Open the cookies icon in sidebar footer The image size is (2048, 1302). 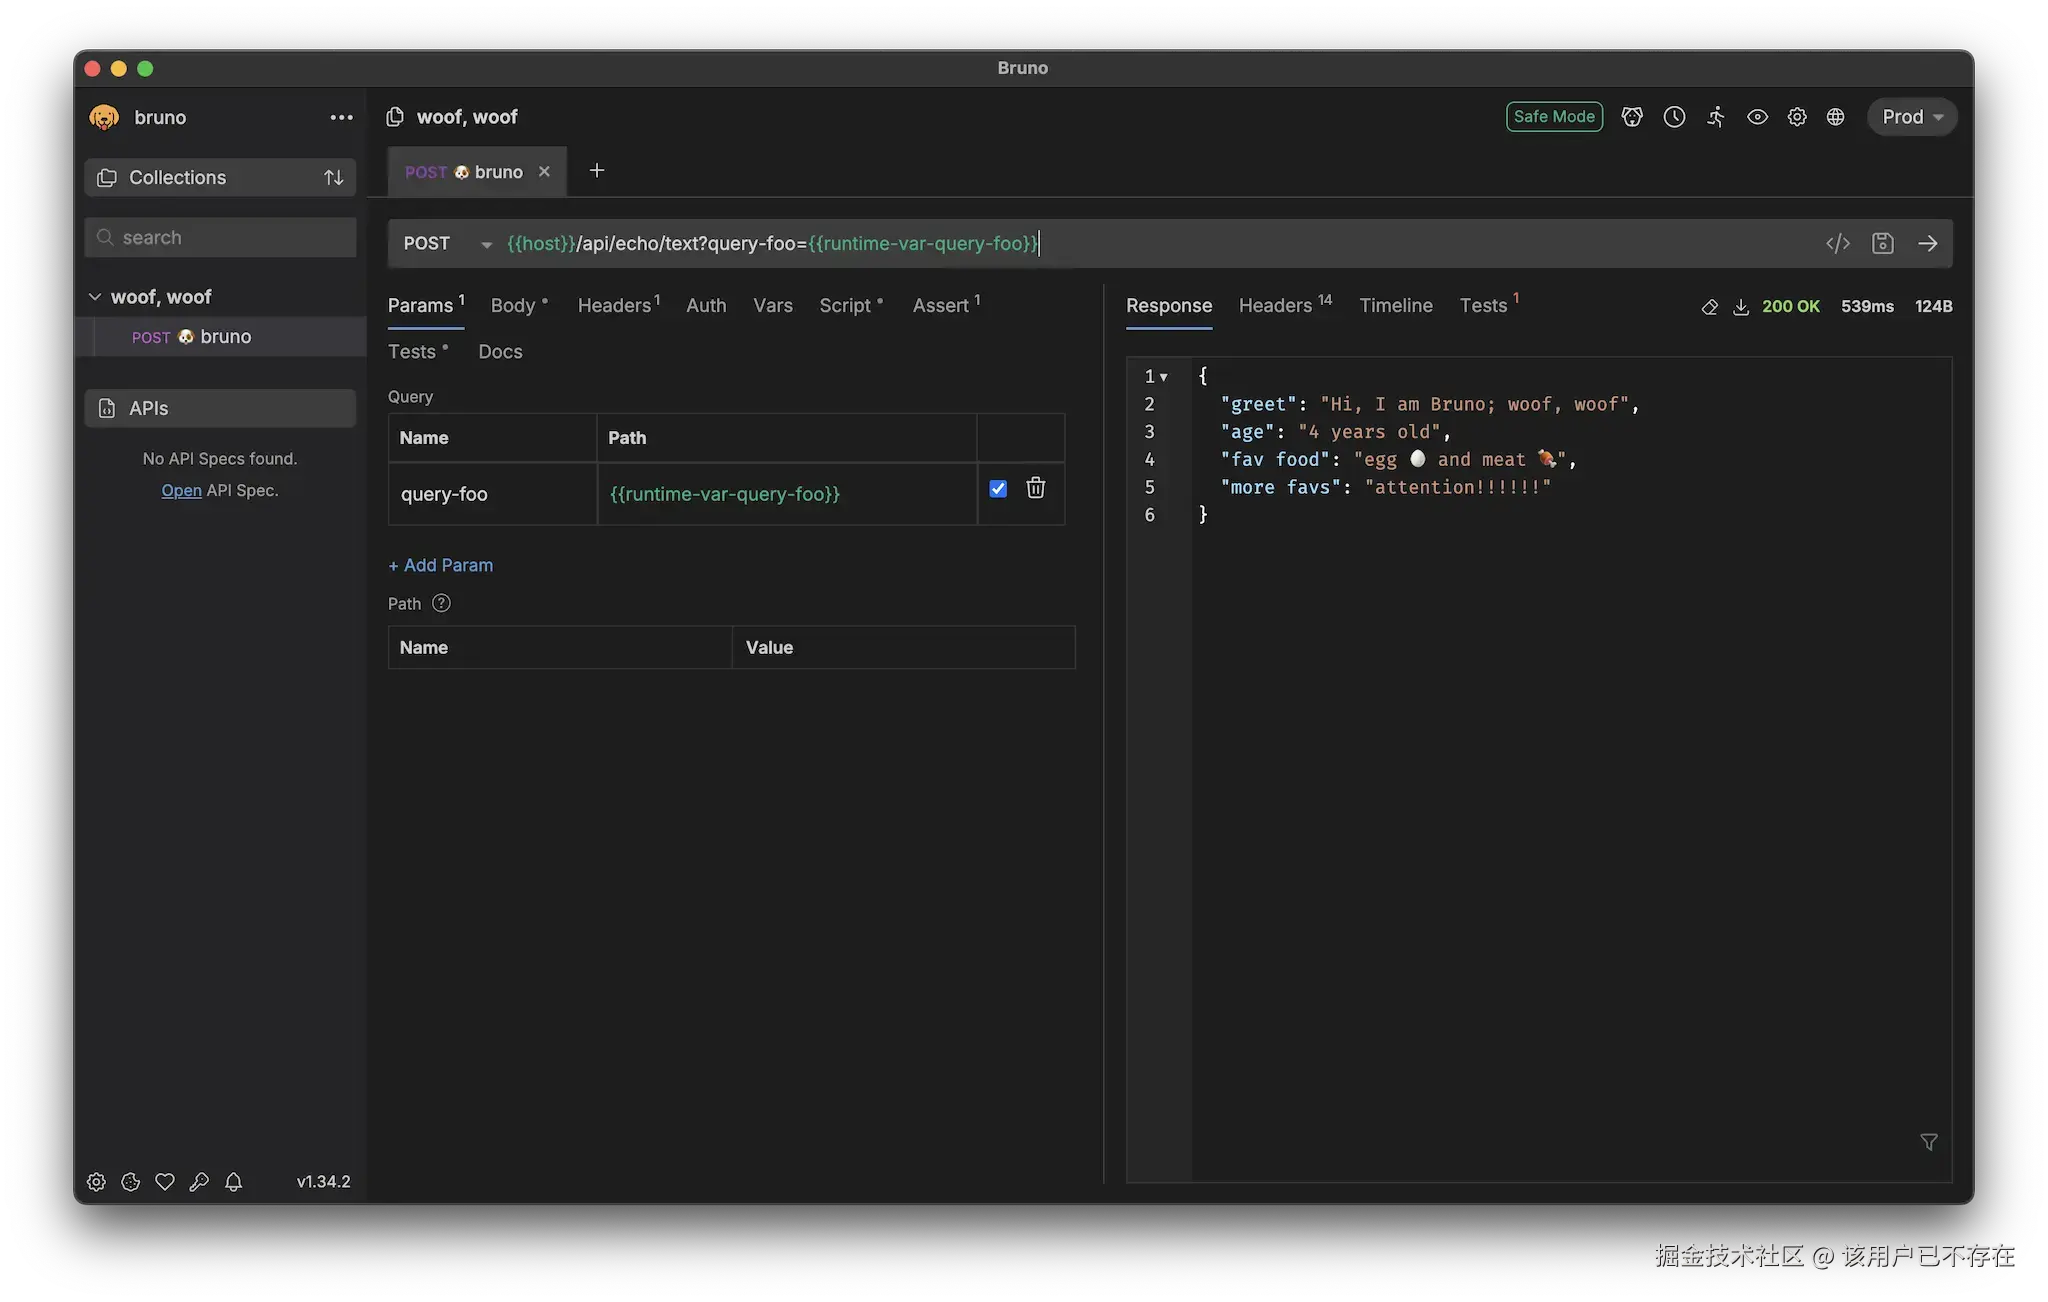click(130, 1182)
